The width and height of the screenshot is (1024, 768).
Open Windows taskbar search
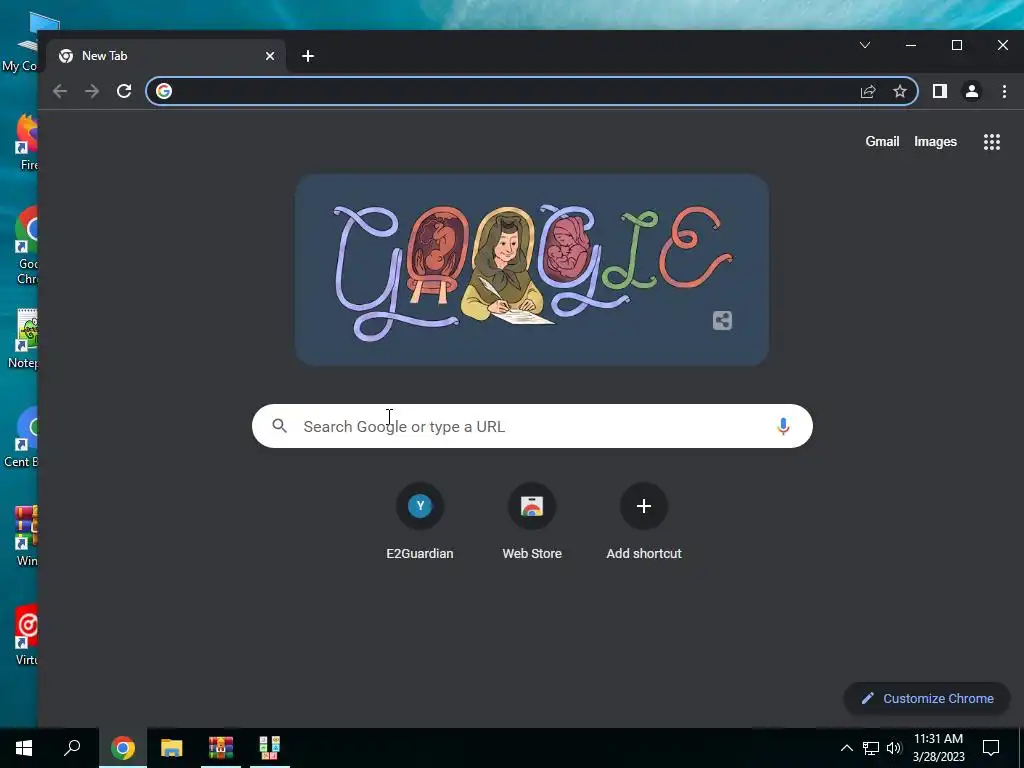click(x=72, y=748)
